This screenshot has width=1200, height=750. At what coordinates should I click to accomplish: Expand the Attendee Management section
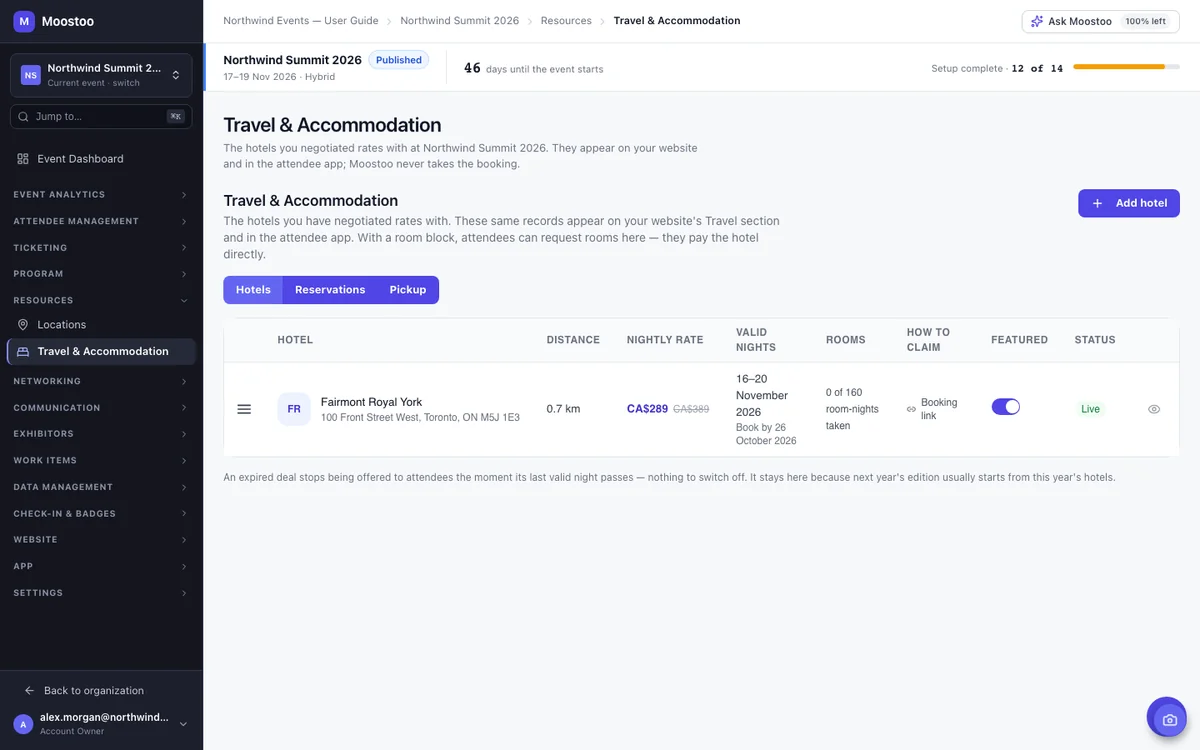pos(101,221)
